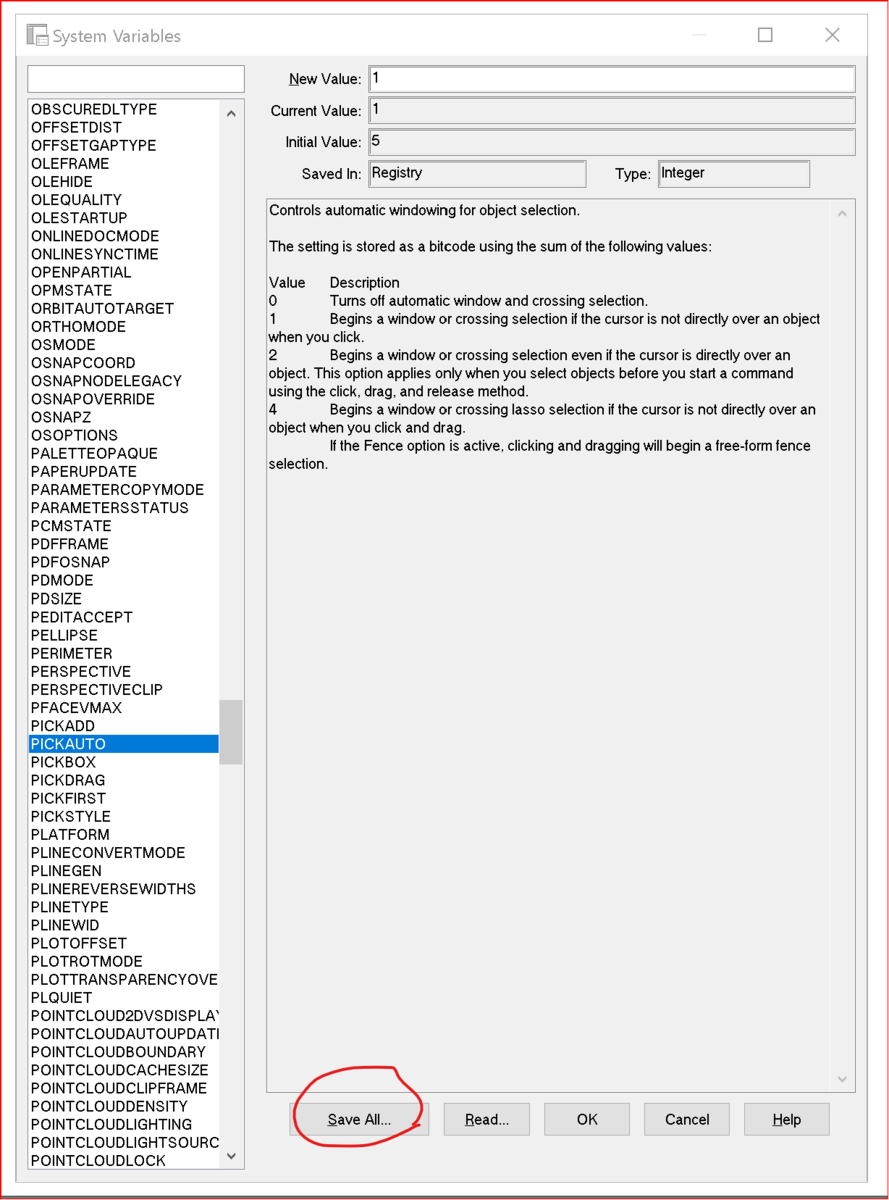Click the variable list scroll down arrow

(x=231, y=1156)
